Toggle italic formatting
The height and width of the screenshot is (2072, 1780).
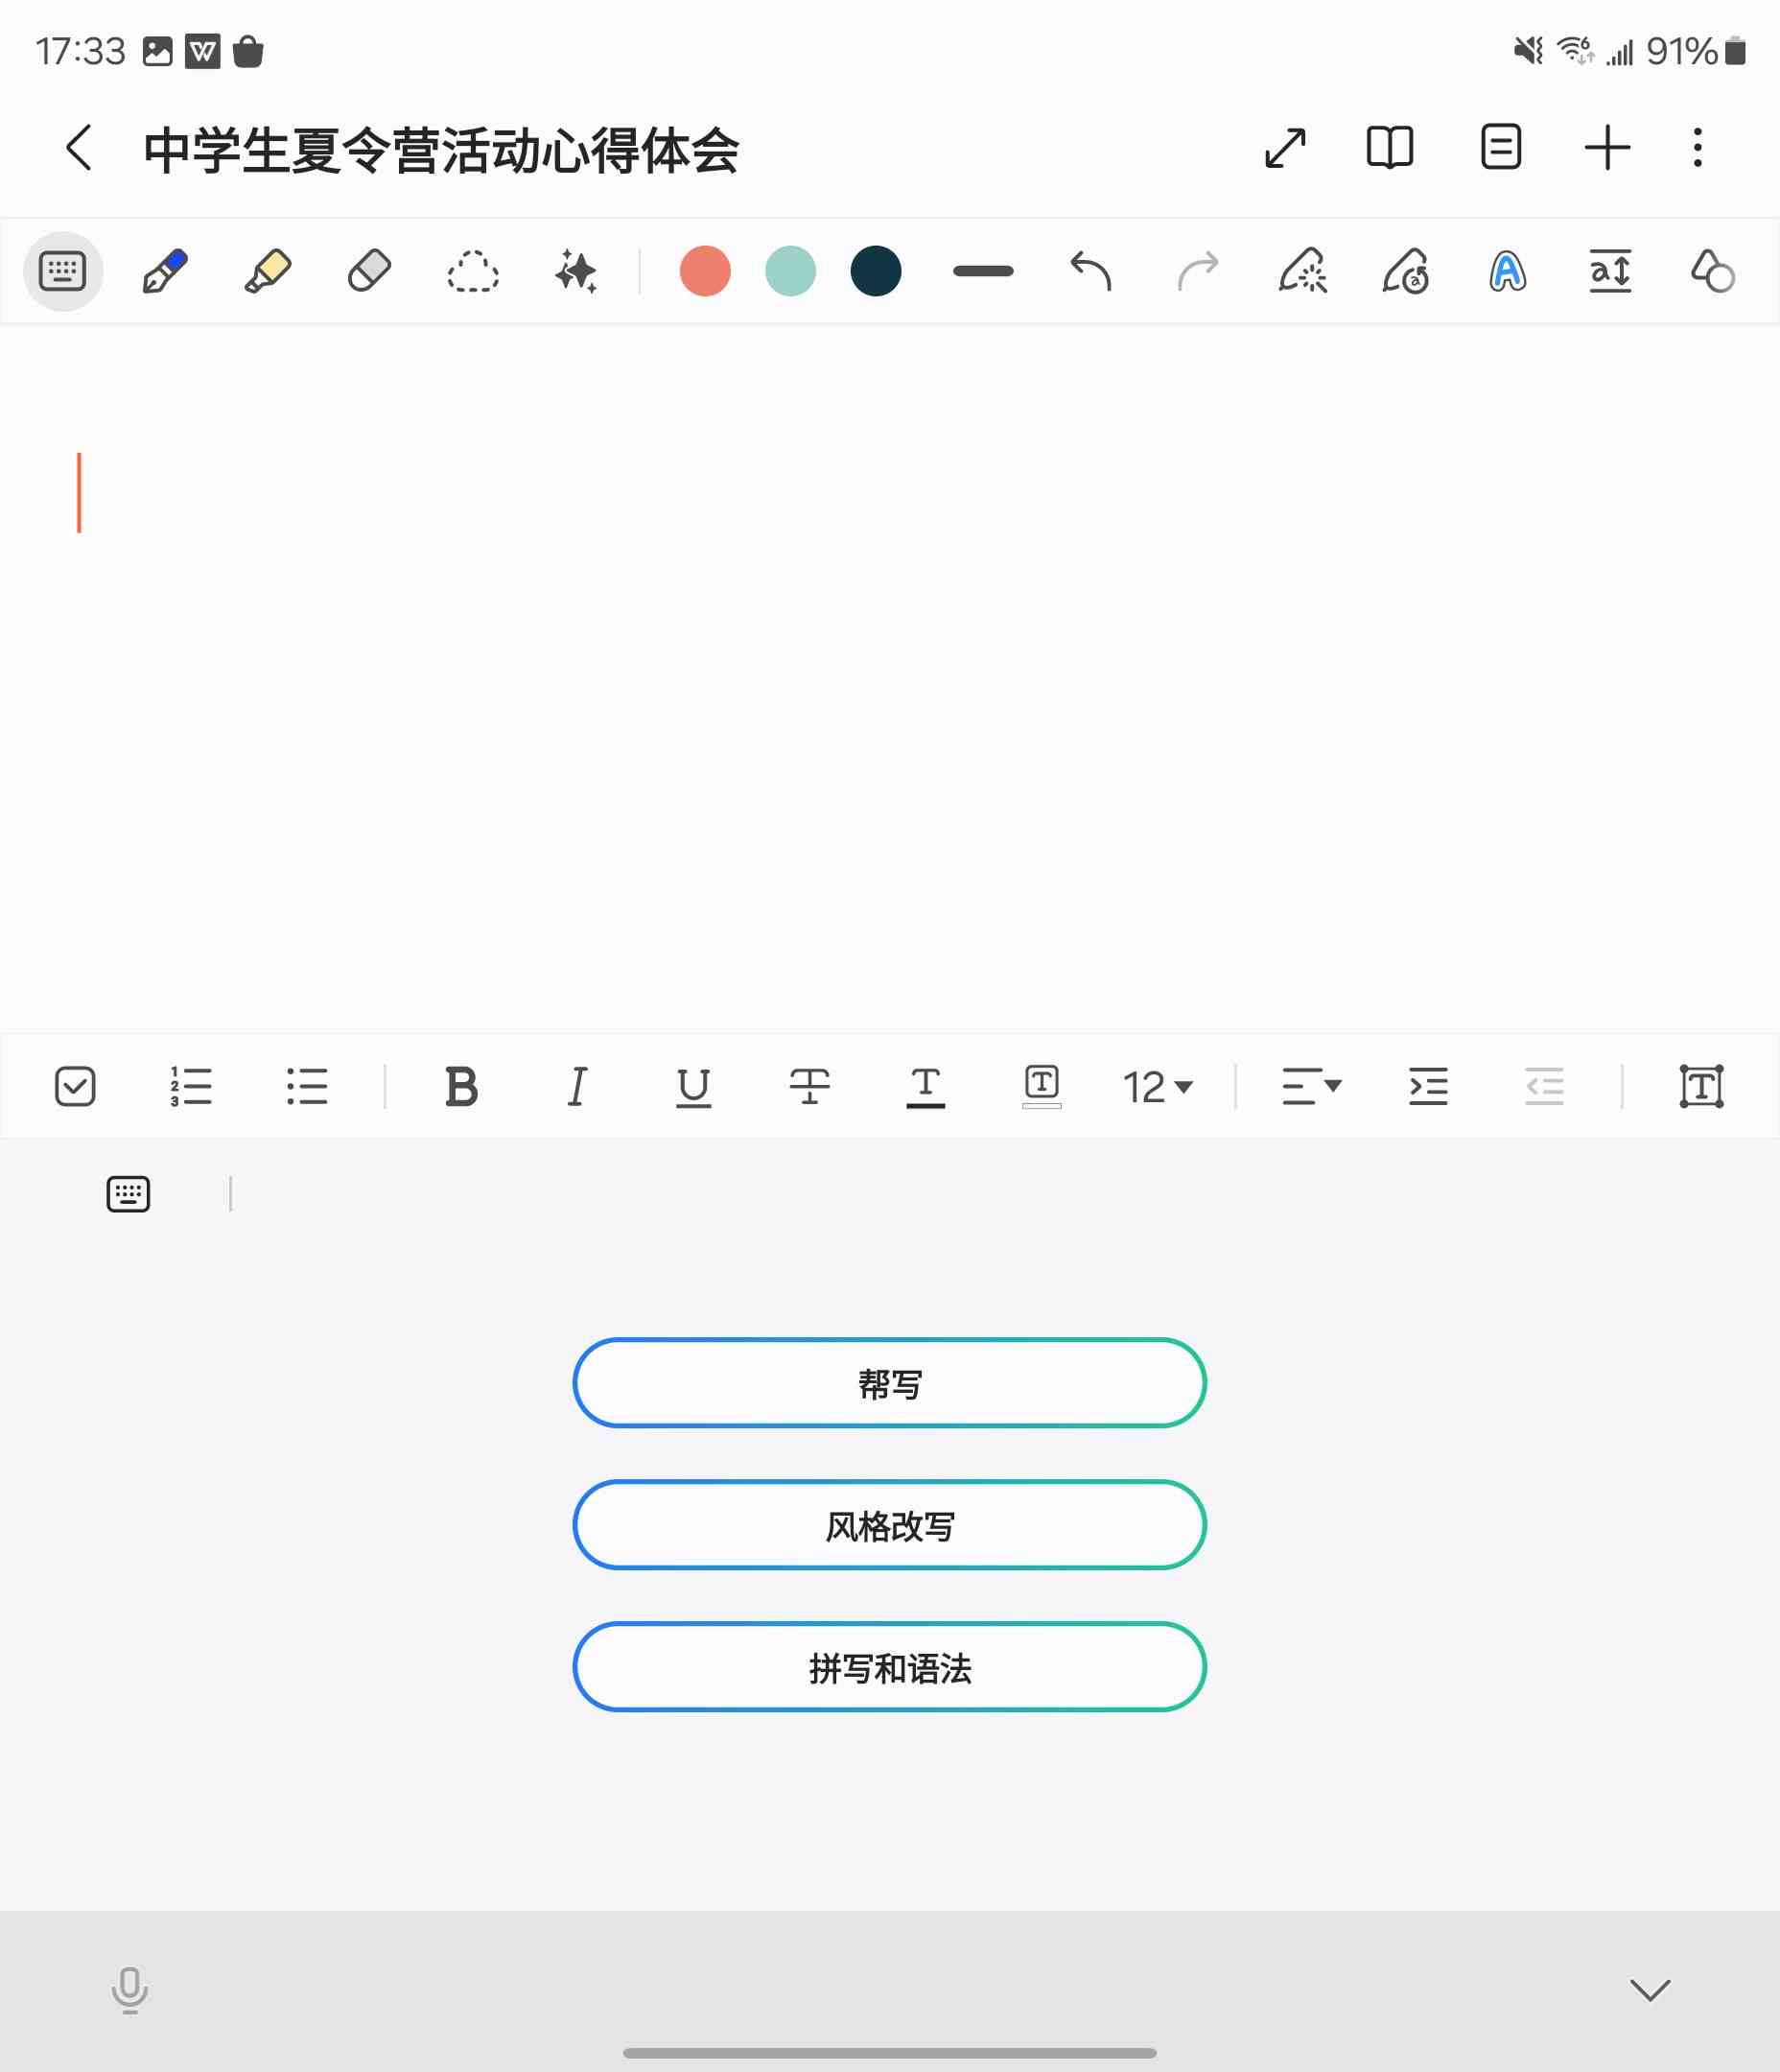pyautogui.click(x=577, y=1086)
